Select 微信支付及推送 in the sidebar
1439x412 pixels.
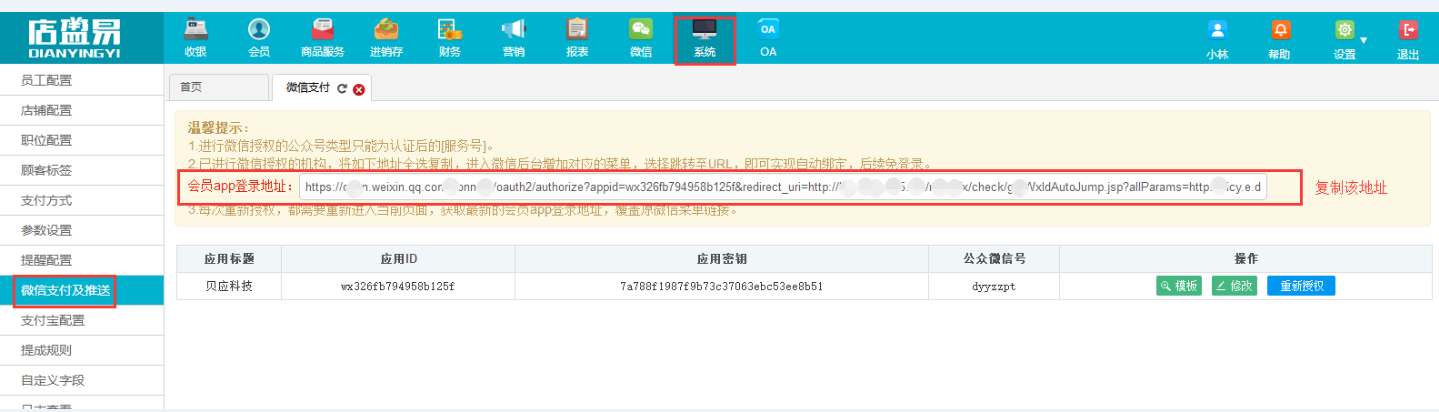82,290
